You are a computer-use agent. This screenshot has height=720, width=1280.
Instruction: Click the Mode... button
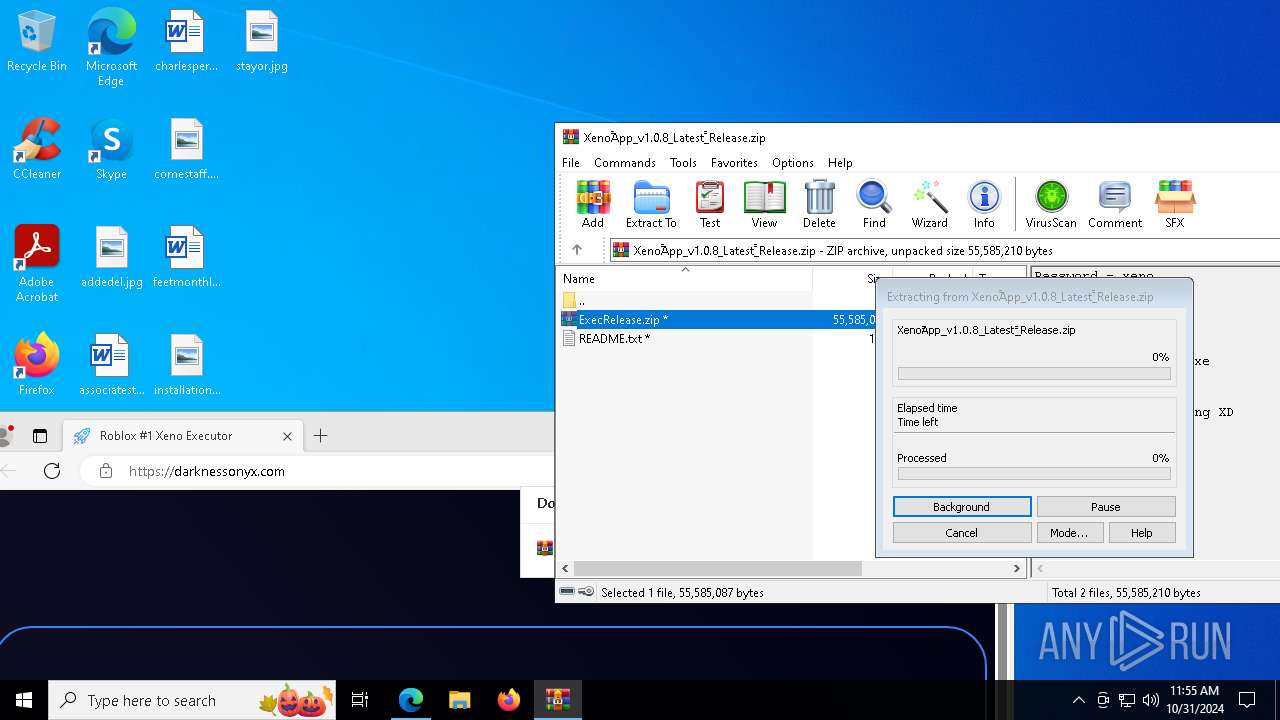coord(1069,533)
